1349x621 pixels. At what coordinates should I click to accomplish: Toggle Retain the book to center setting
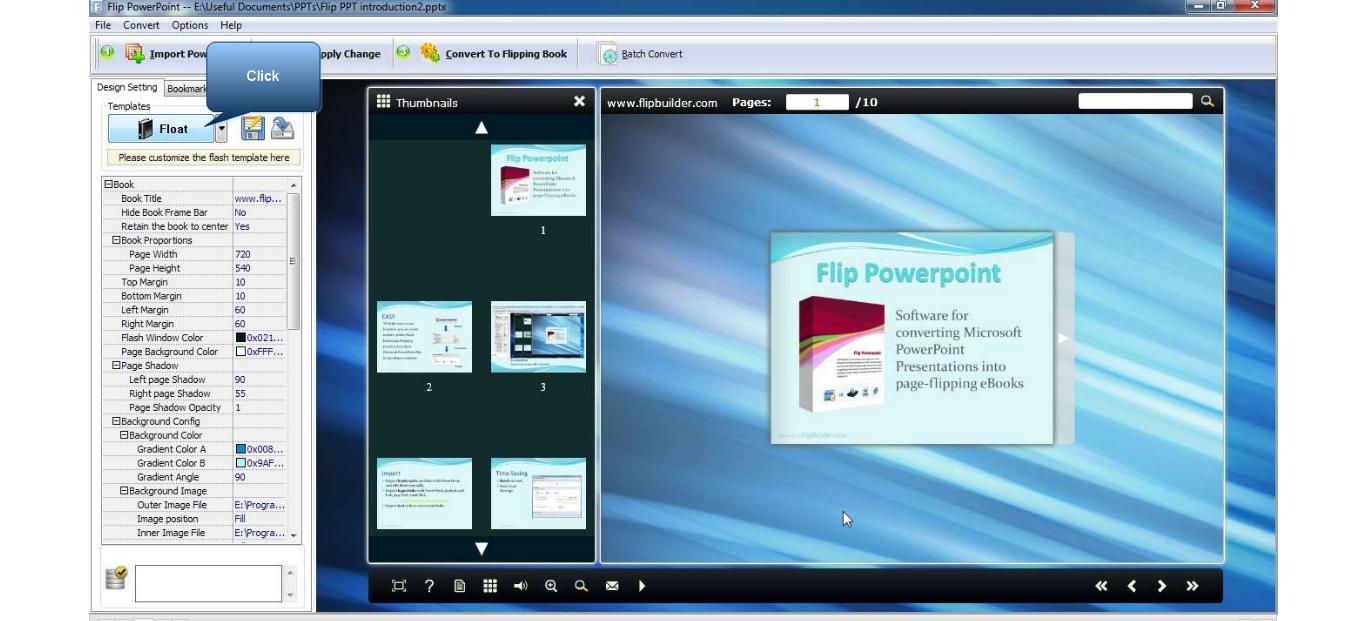click(258, 226)
